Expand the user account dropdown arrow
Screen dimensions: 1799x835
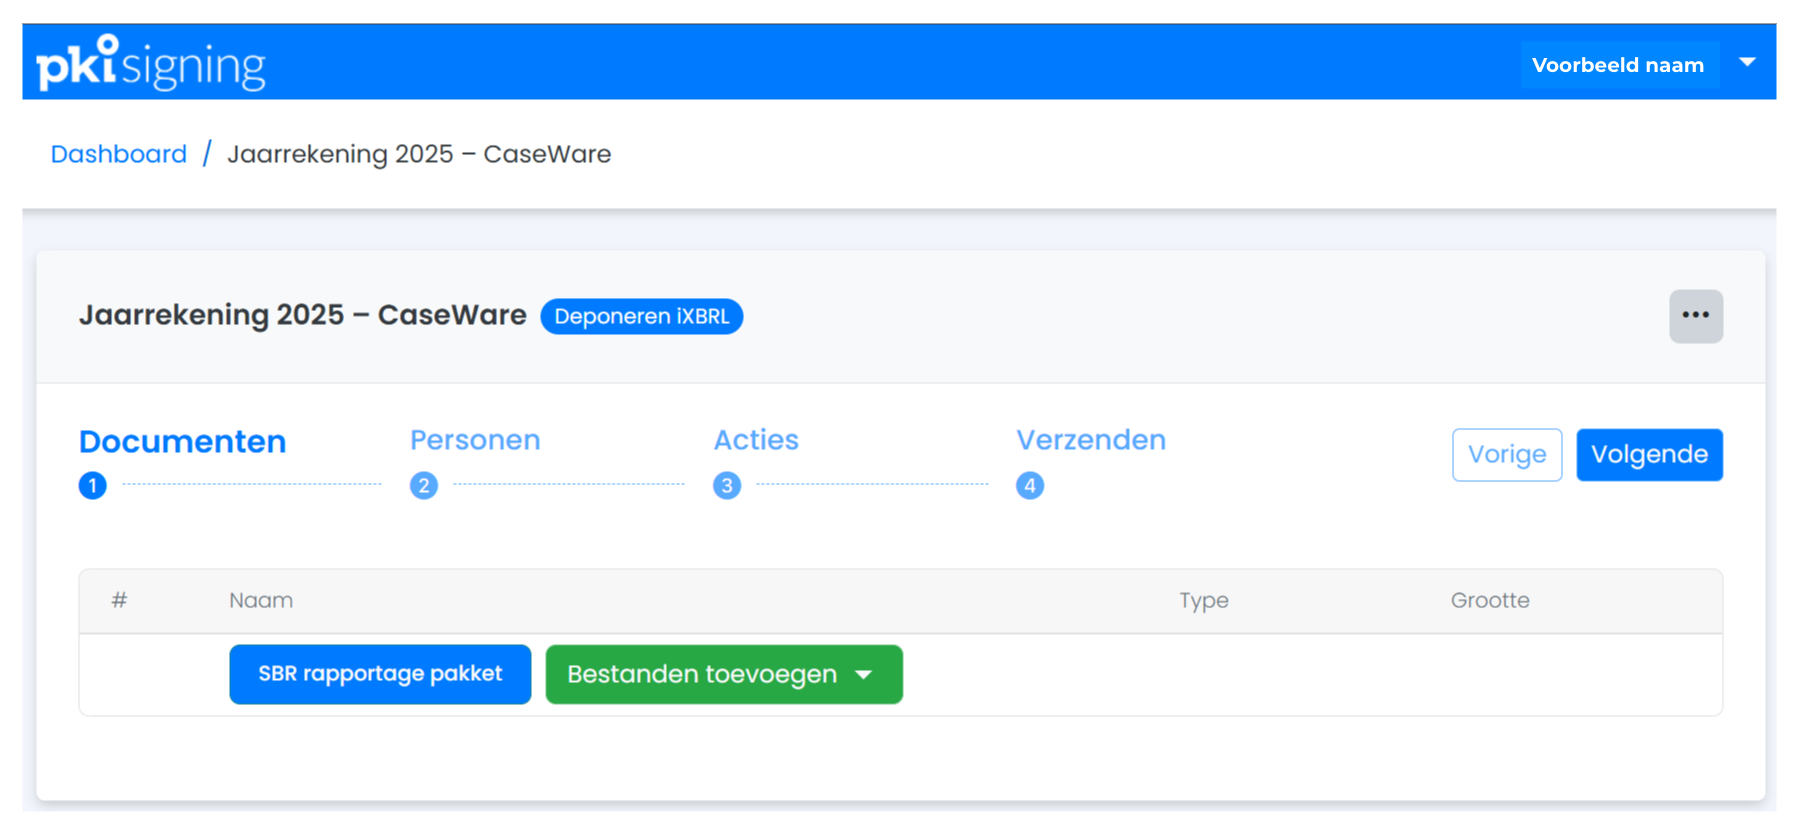[x=1747, y=63]
